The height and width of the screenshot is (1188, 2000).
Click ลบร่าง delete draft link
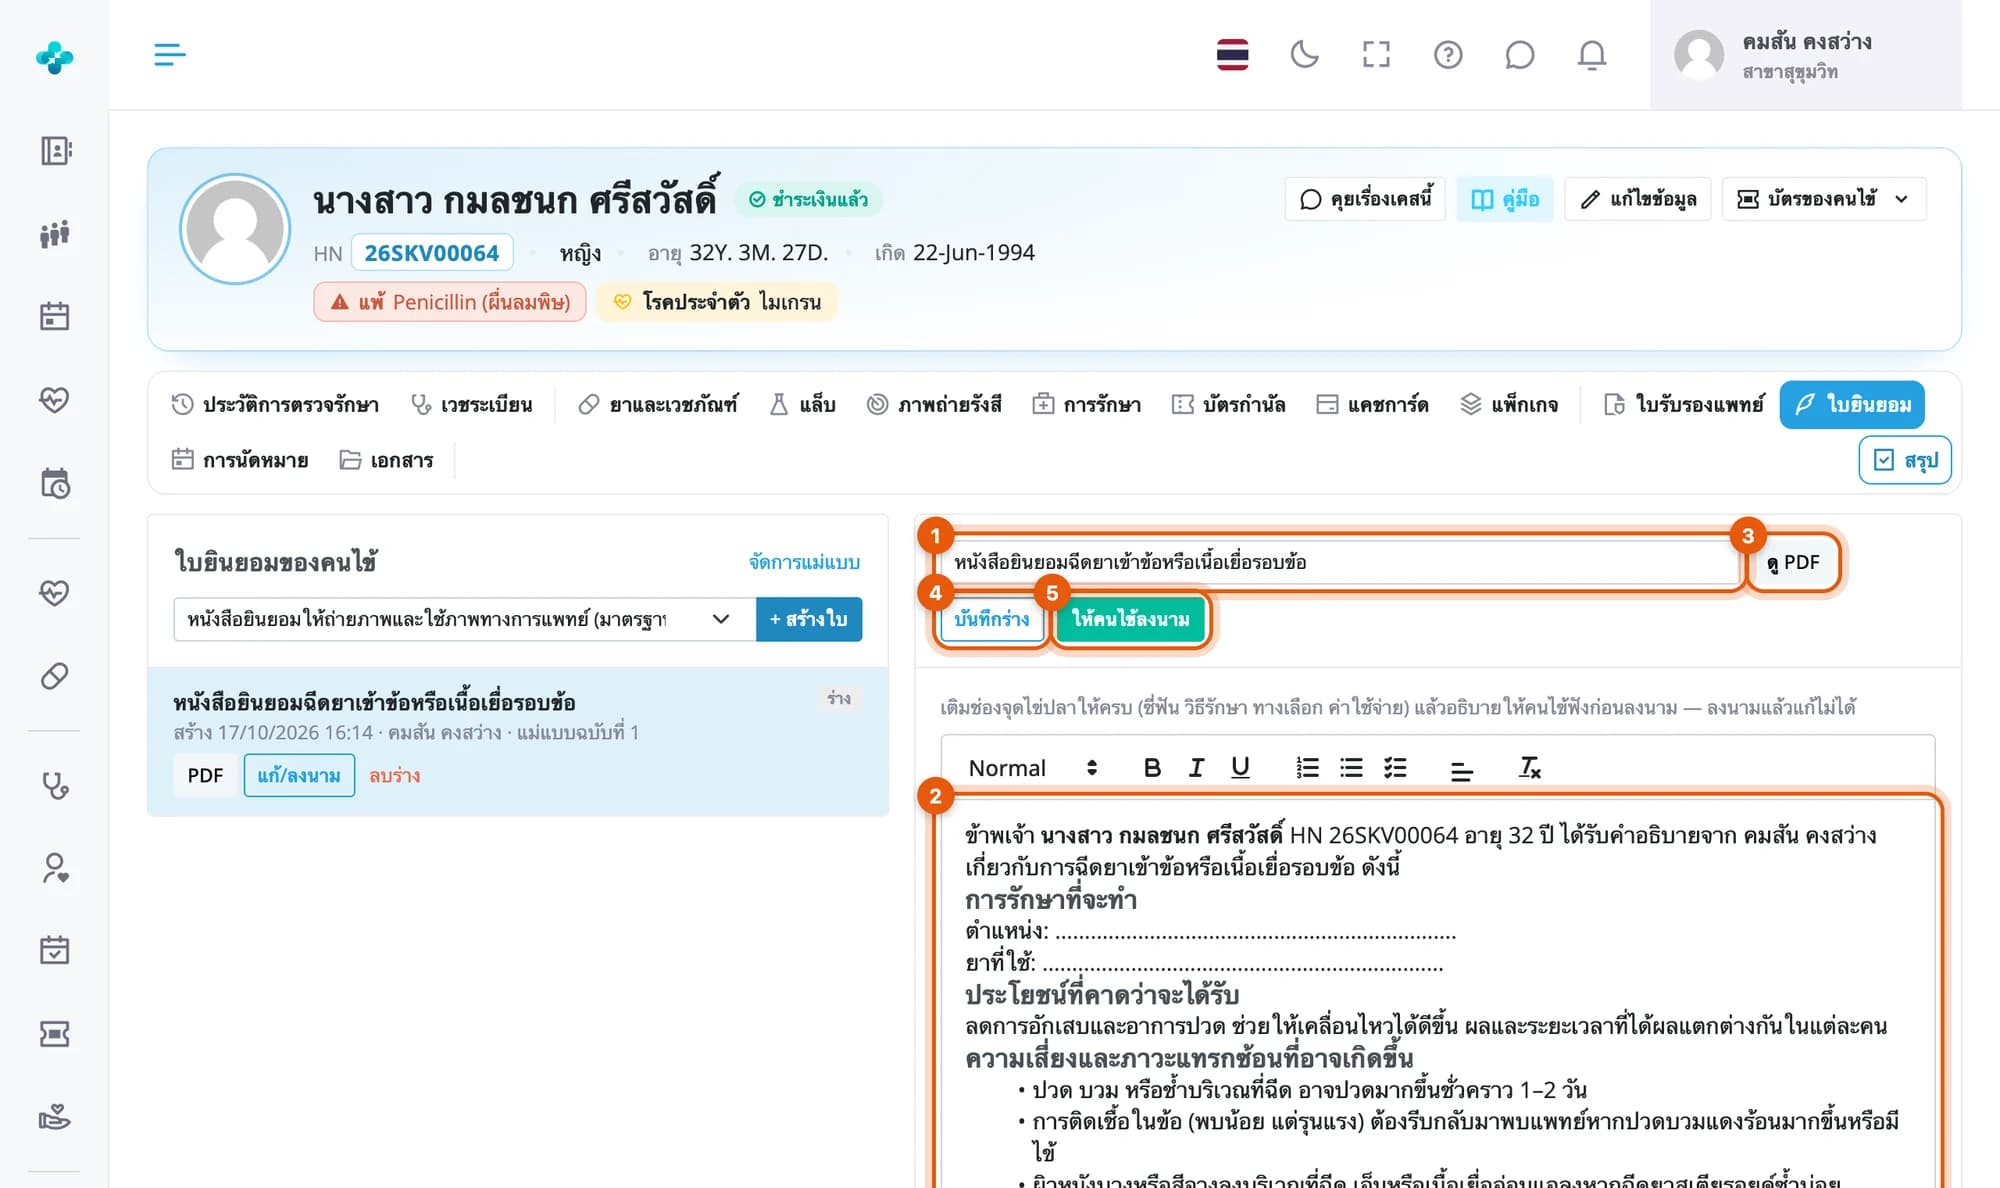394,776
